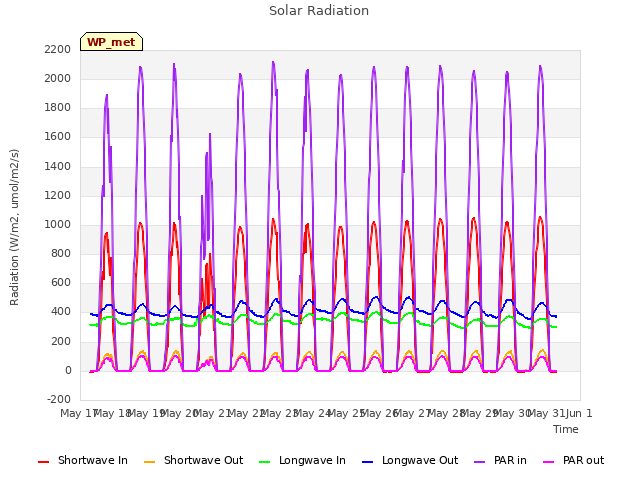Click the WP_met label box

pyautogui.click(x=111, y=42)
